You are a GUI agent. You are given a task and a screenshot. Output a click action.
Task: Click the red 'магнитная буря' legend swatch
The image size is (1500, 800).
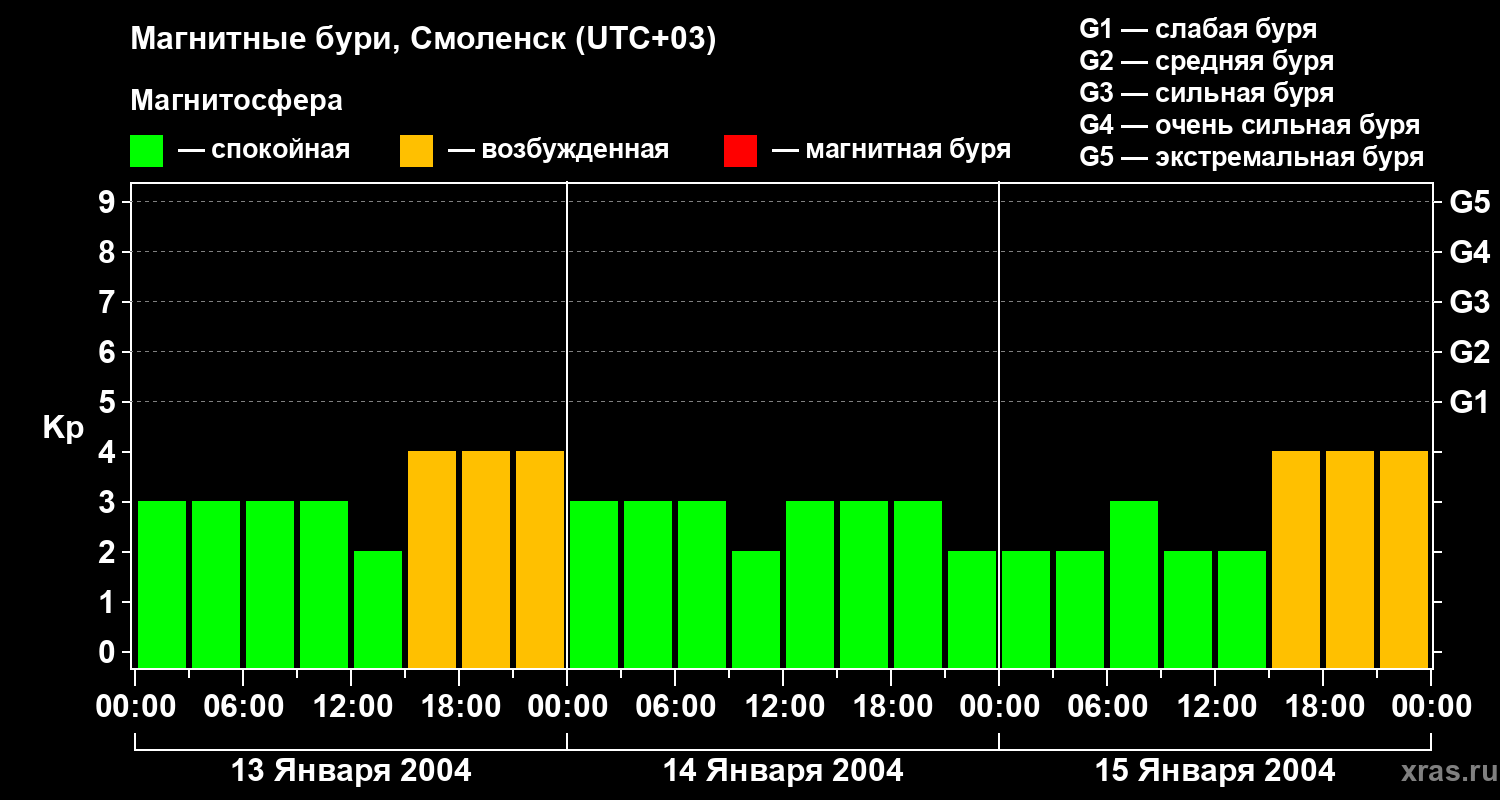[x=740, y=151]
